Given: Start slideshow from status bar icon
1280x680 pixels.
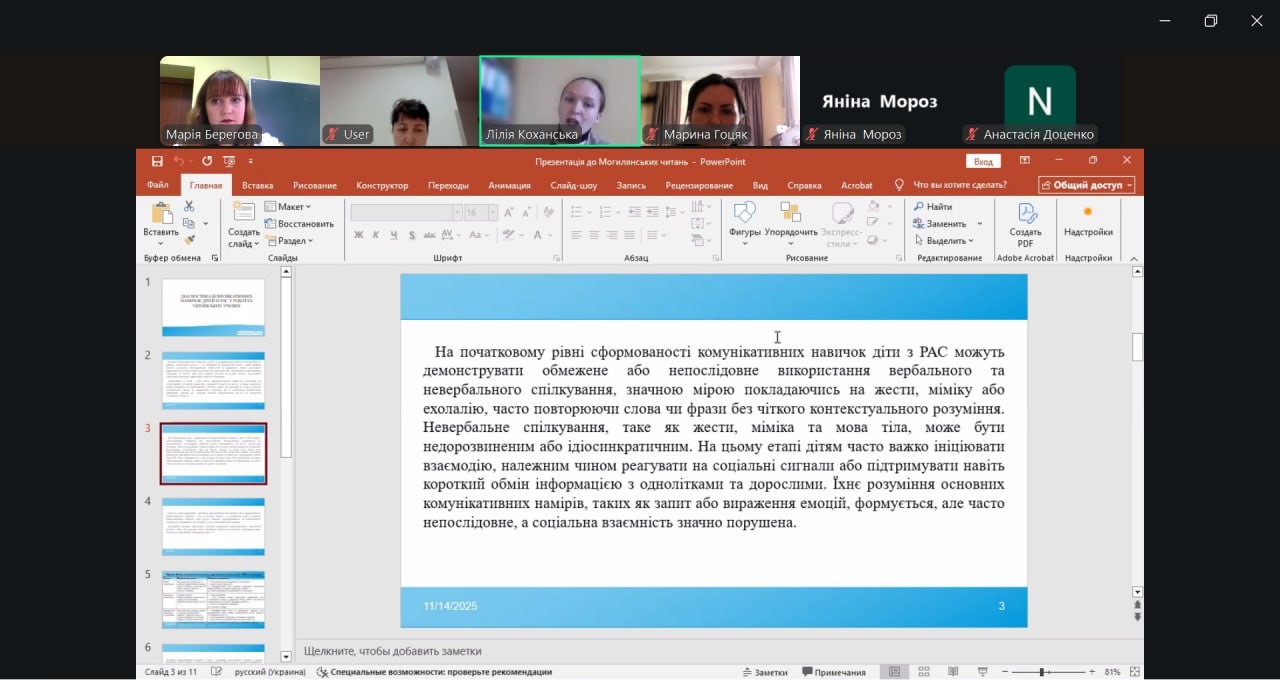Looking at the screenshot, I should [983, 672].
